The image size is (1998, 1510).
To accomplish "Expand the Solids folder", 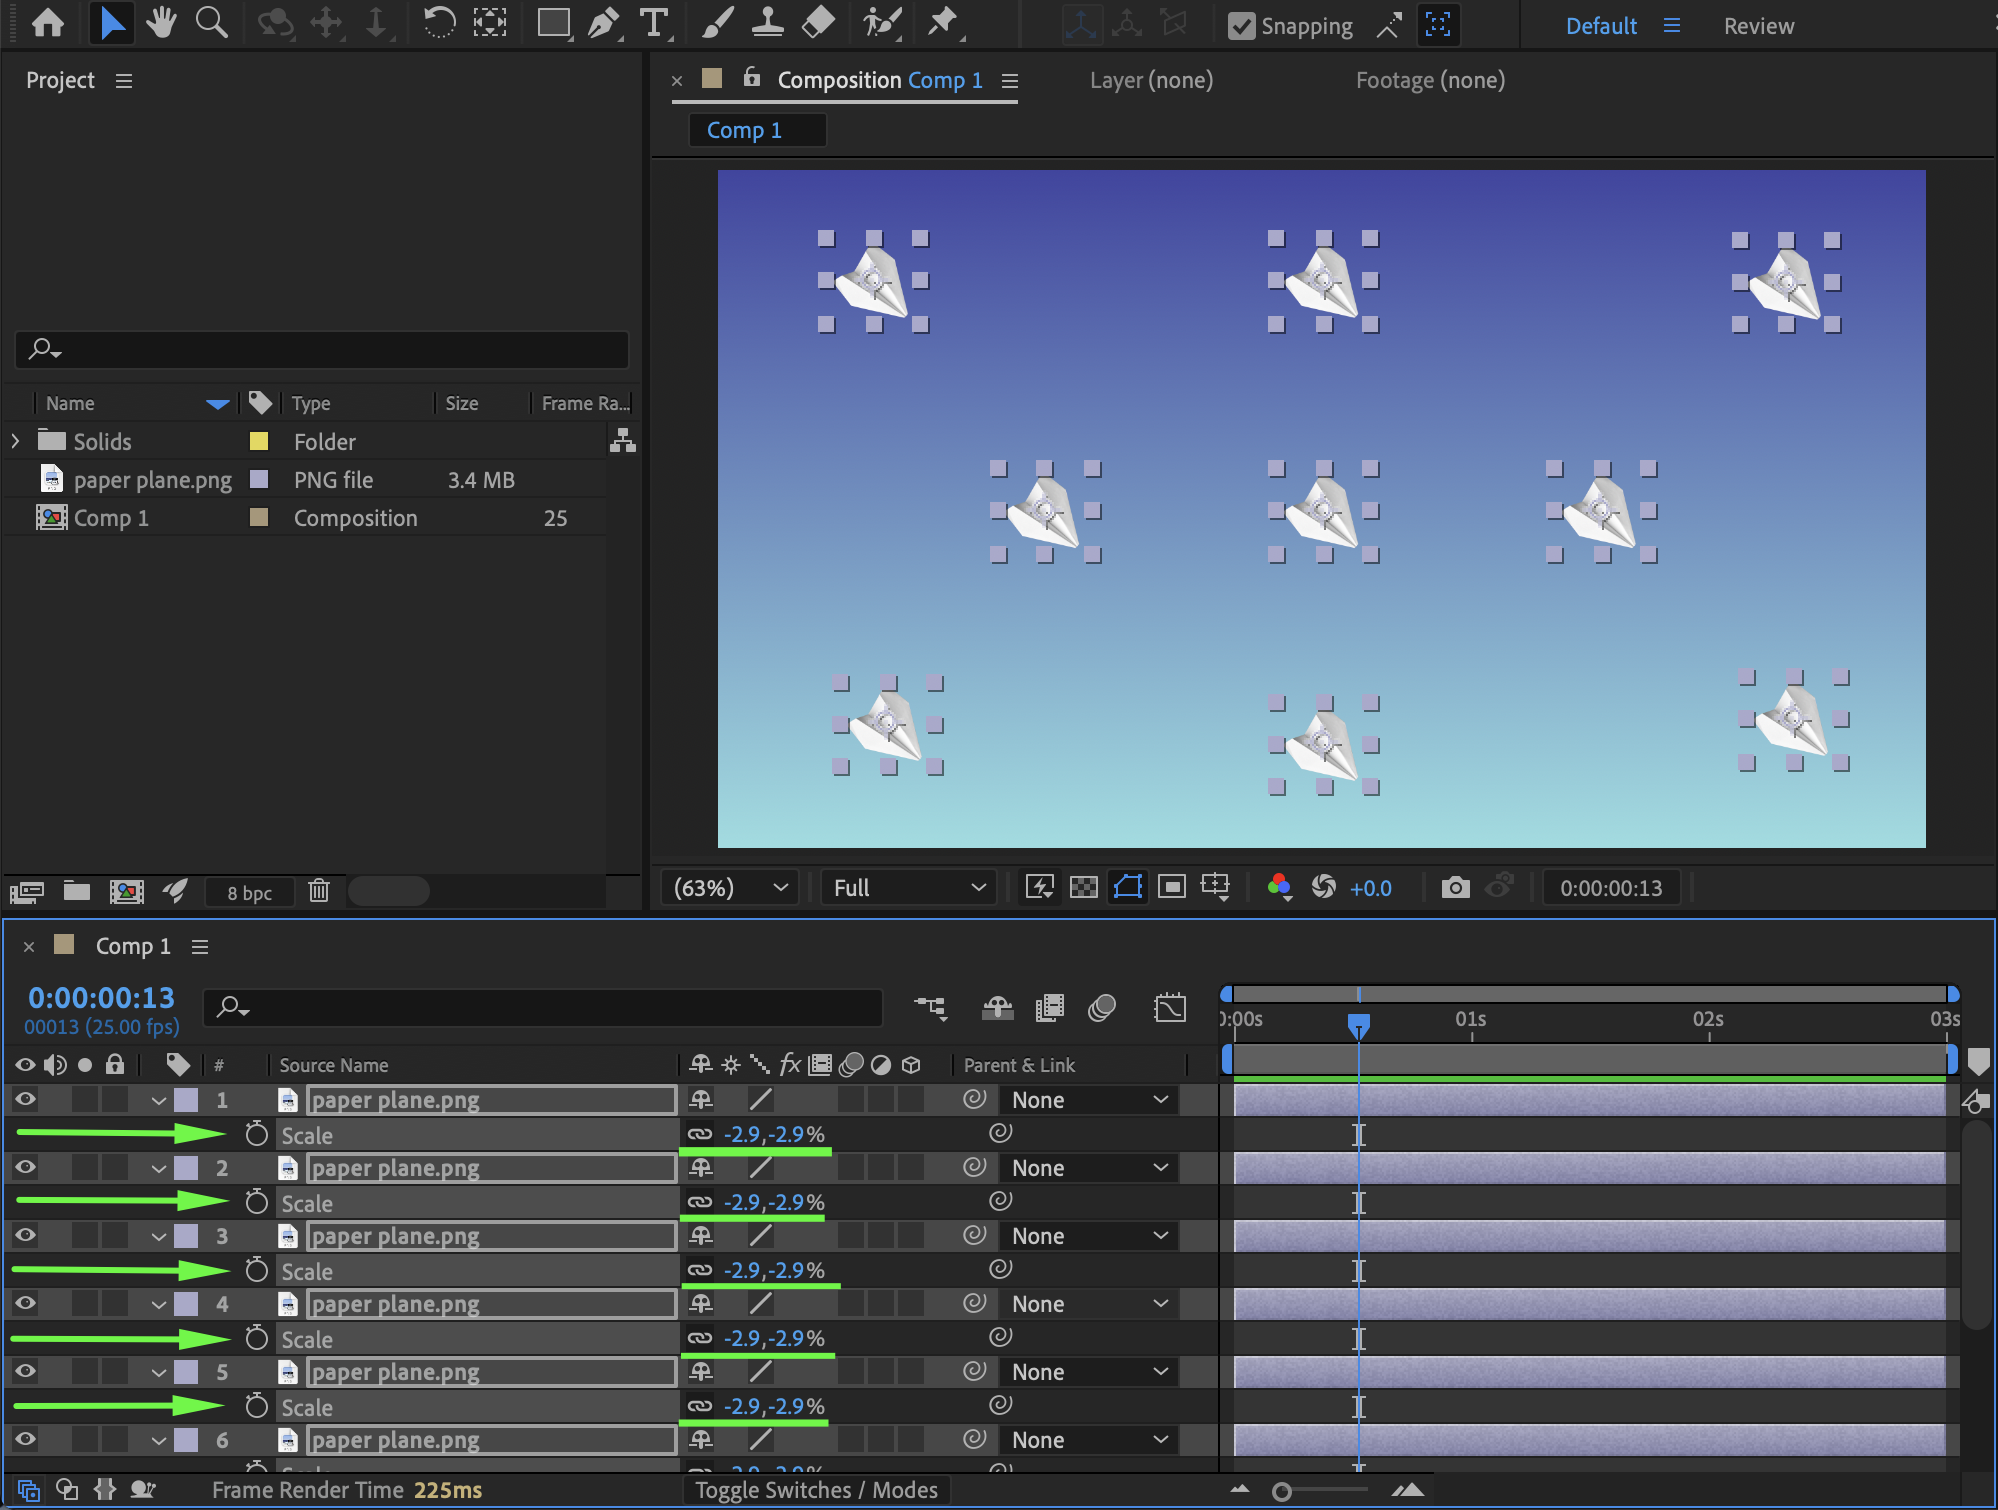I will click(15, 441).
